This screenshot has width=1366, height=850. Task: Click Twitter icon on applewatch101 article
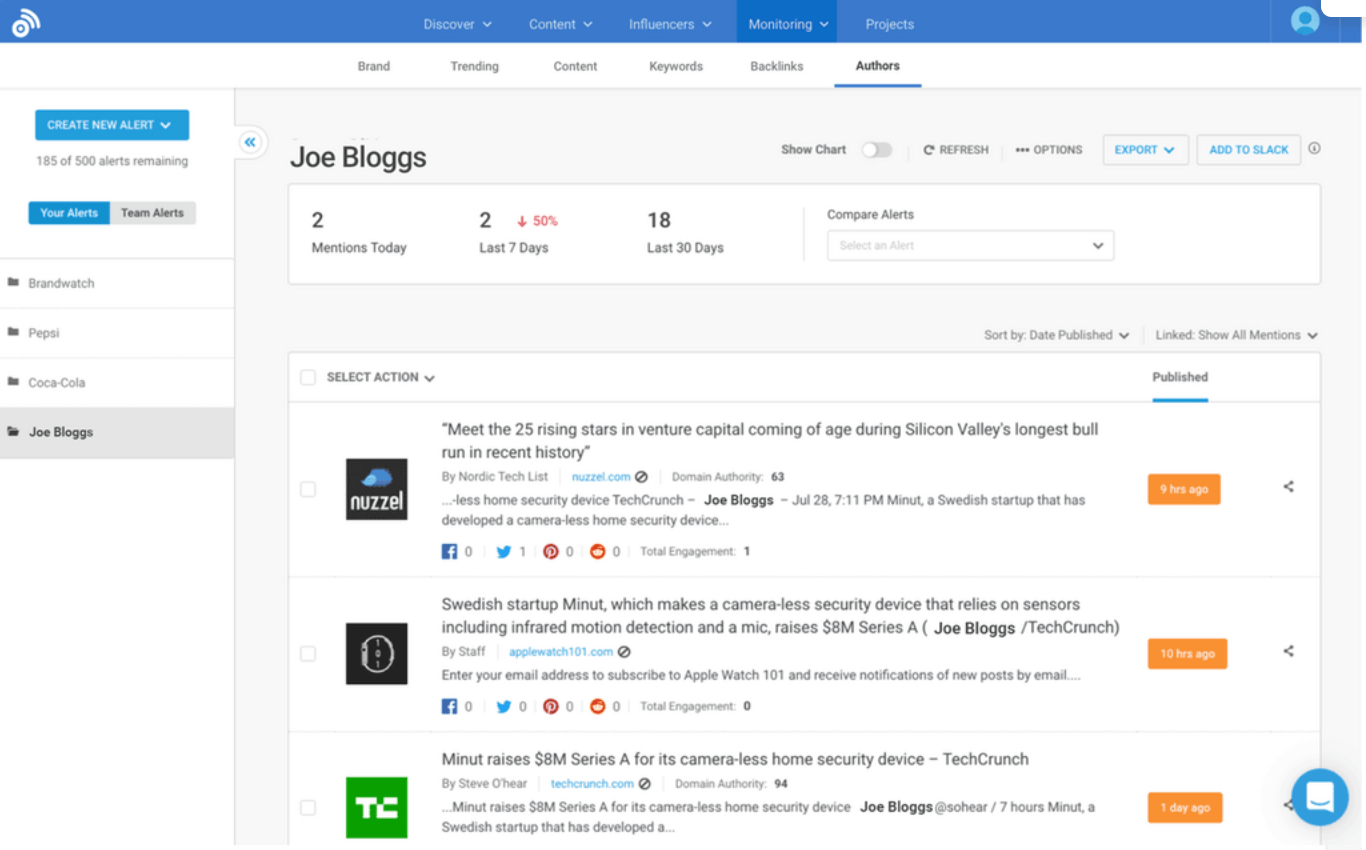pos(504,706)
